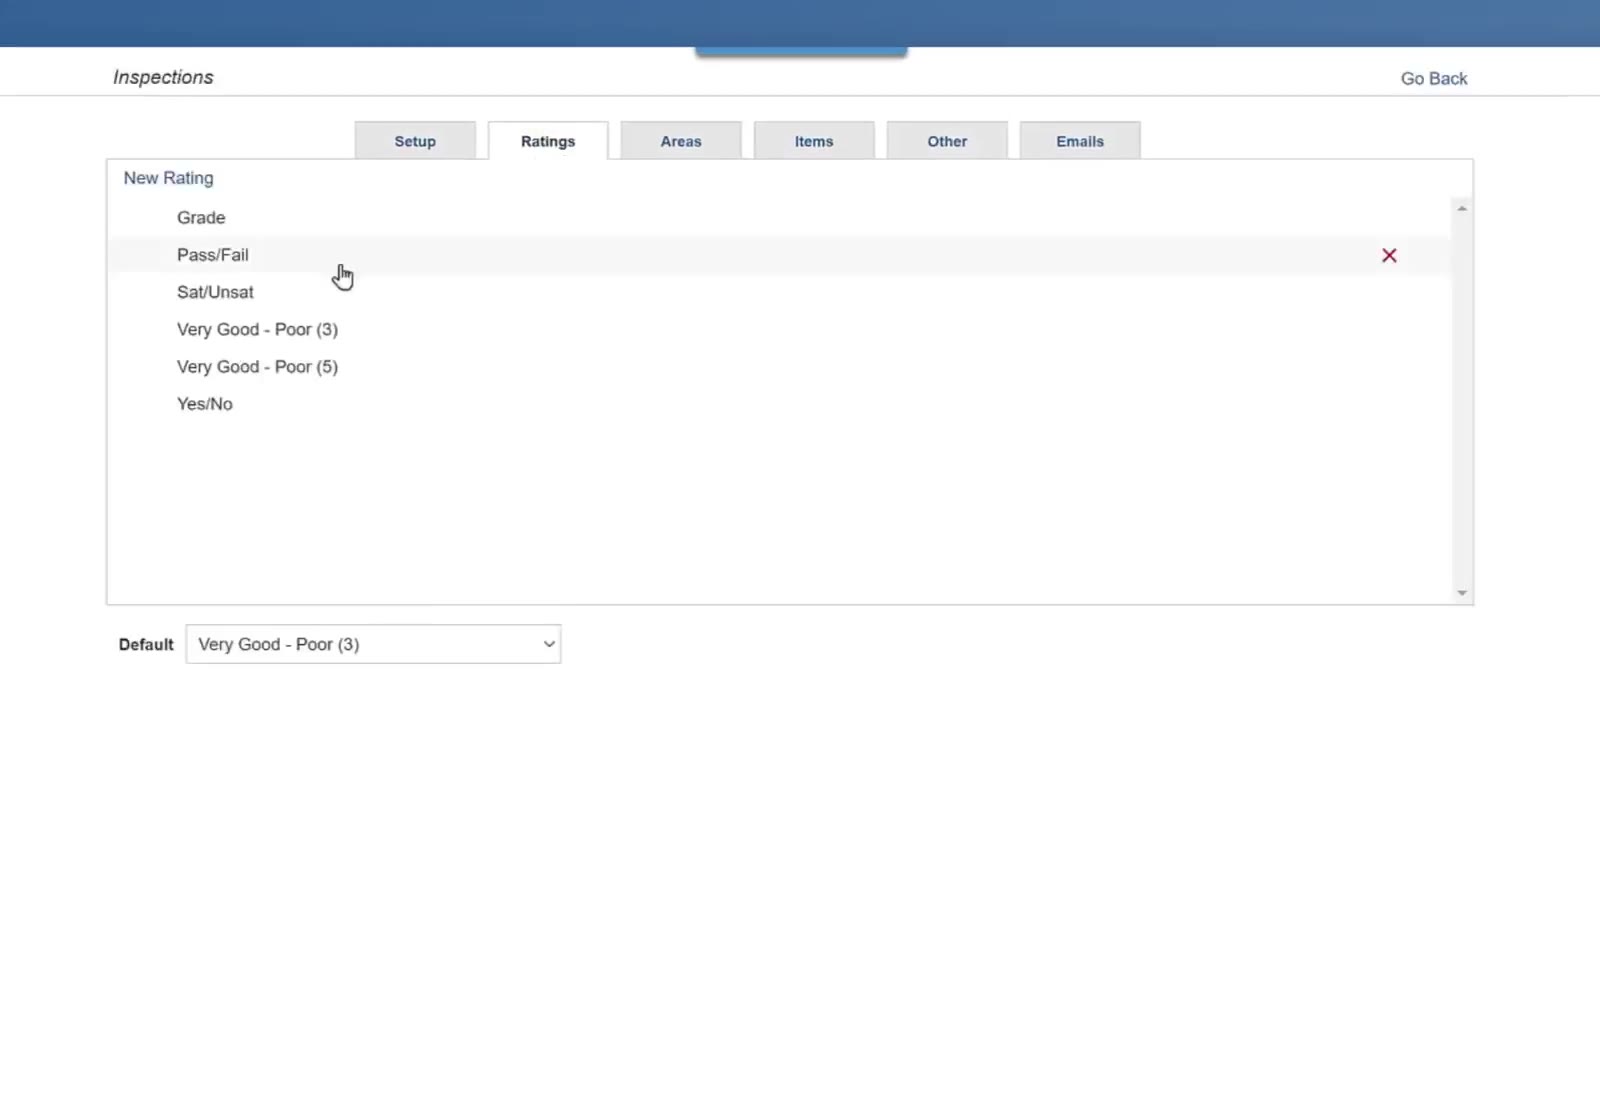This screenshot has width=1600, height=1112.
Task: Click the Go Back link
Action: [1433, 78]
